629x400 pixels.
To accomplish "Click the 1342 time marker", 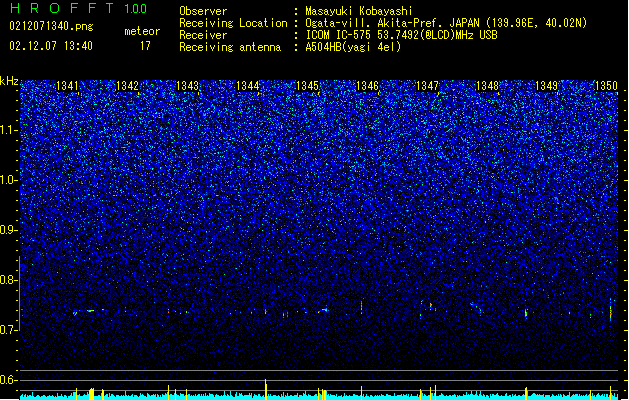I will click(127, 86).
